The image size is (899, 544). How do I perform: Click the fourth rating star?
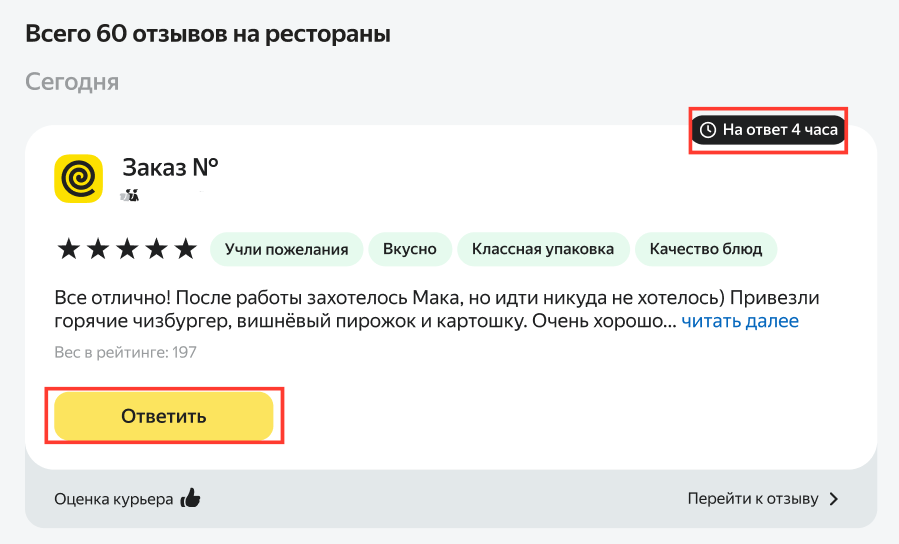point(156,249)
